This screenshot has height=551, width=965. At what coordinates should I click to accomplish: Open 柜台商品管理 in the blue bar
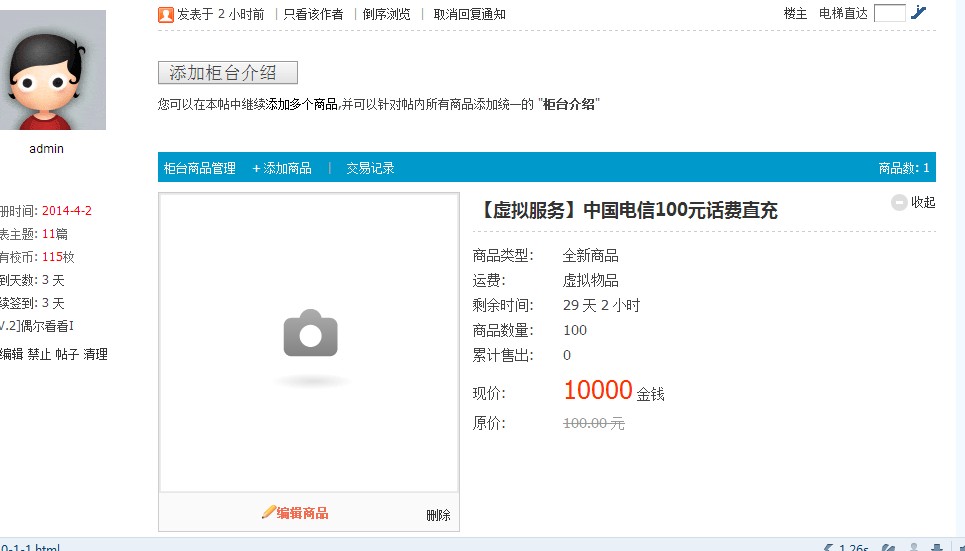pos(199,168)
